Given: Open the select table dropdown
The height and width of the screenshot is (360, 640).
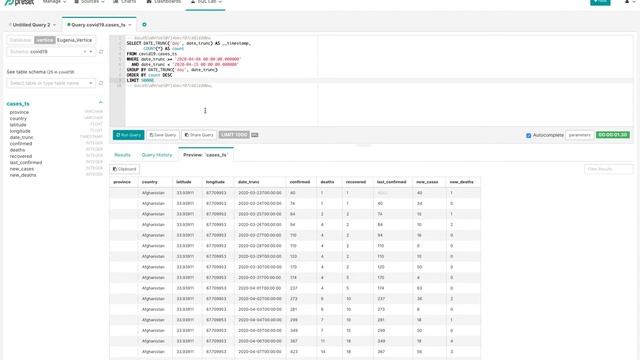Looking at the screenshot, I should click(51, 83).
